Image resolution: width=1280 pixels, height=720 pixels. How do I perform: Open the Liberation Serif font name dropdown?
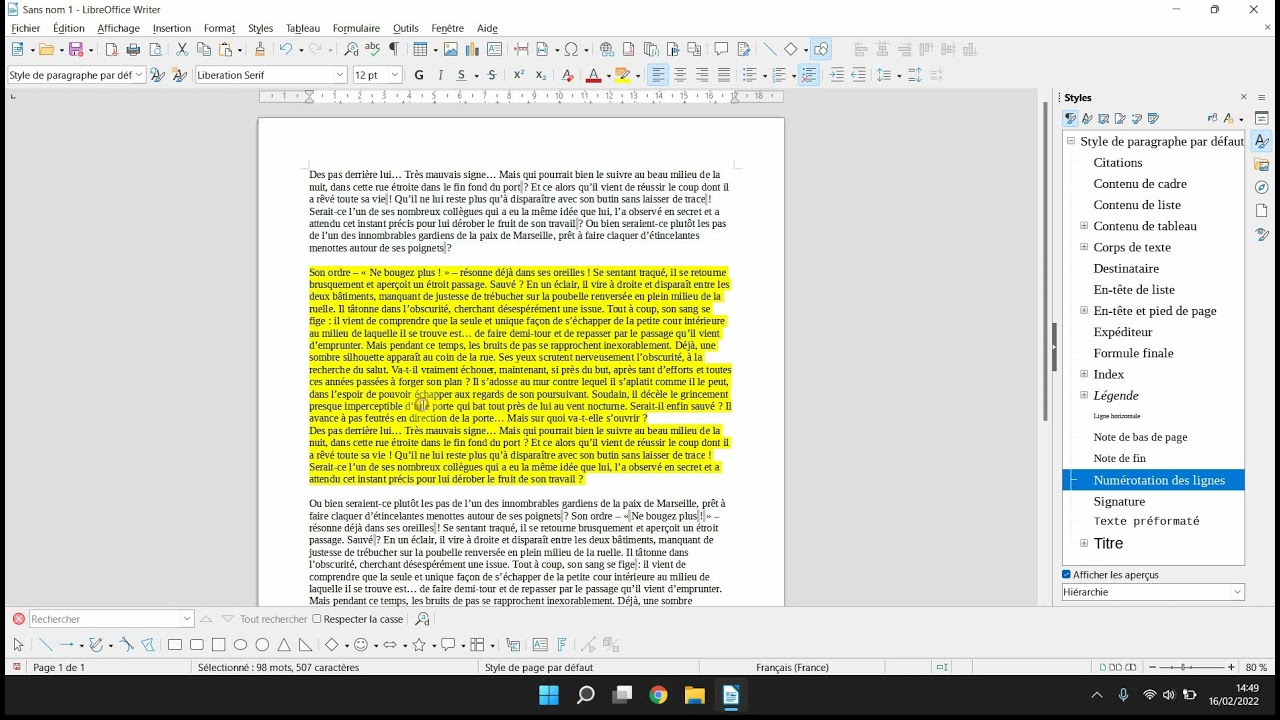click(340, 75)
